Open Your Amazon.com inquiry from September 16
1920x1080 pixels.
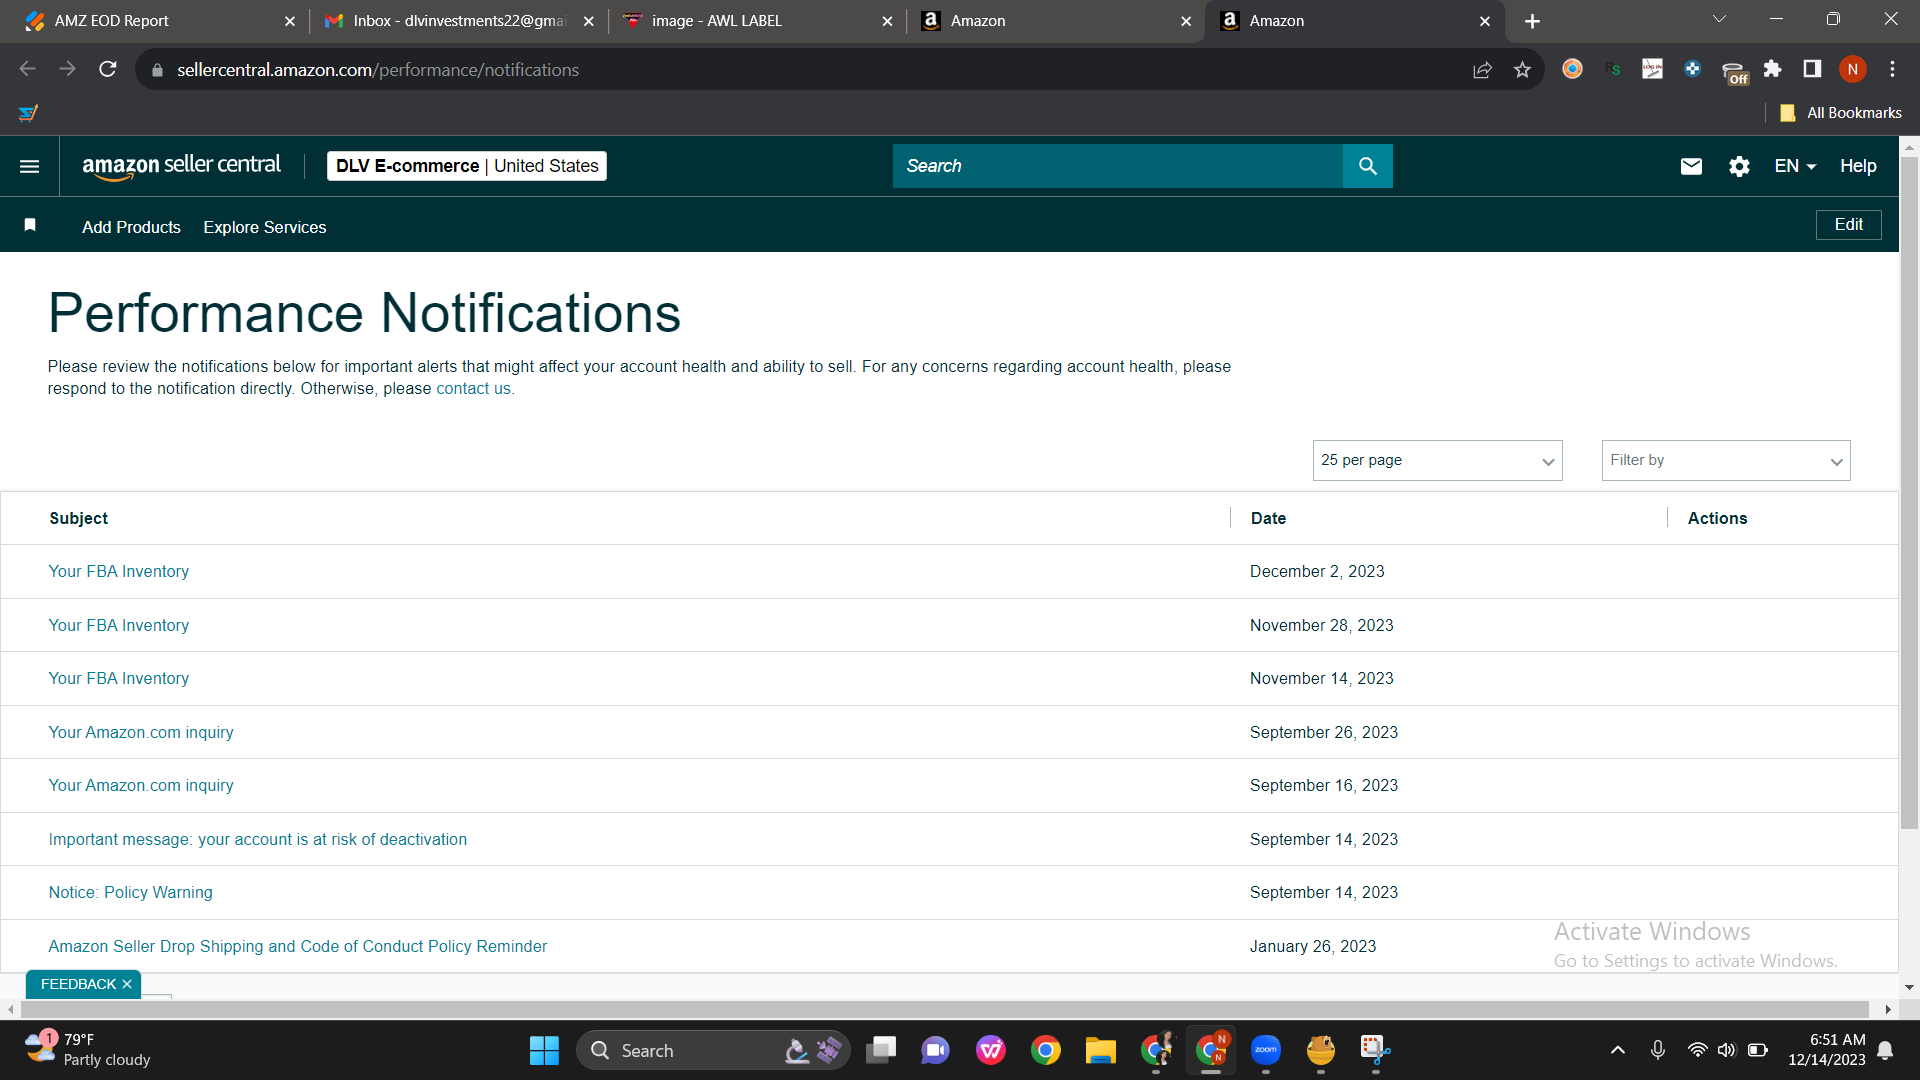(141, 785)
